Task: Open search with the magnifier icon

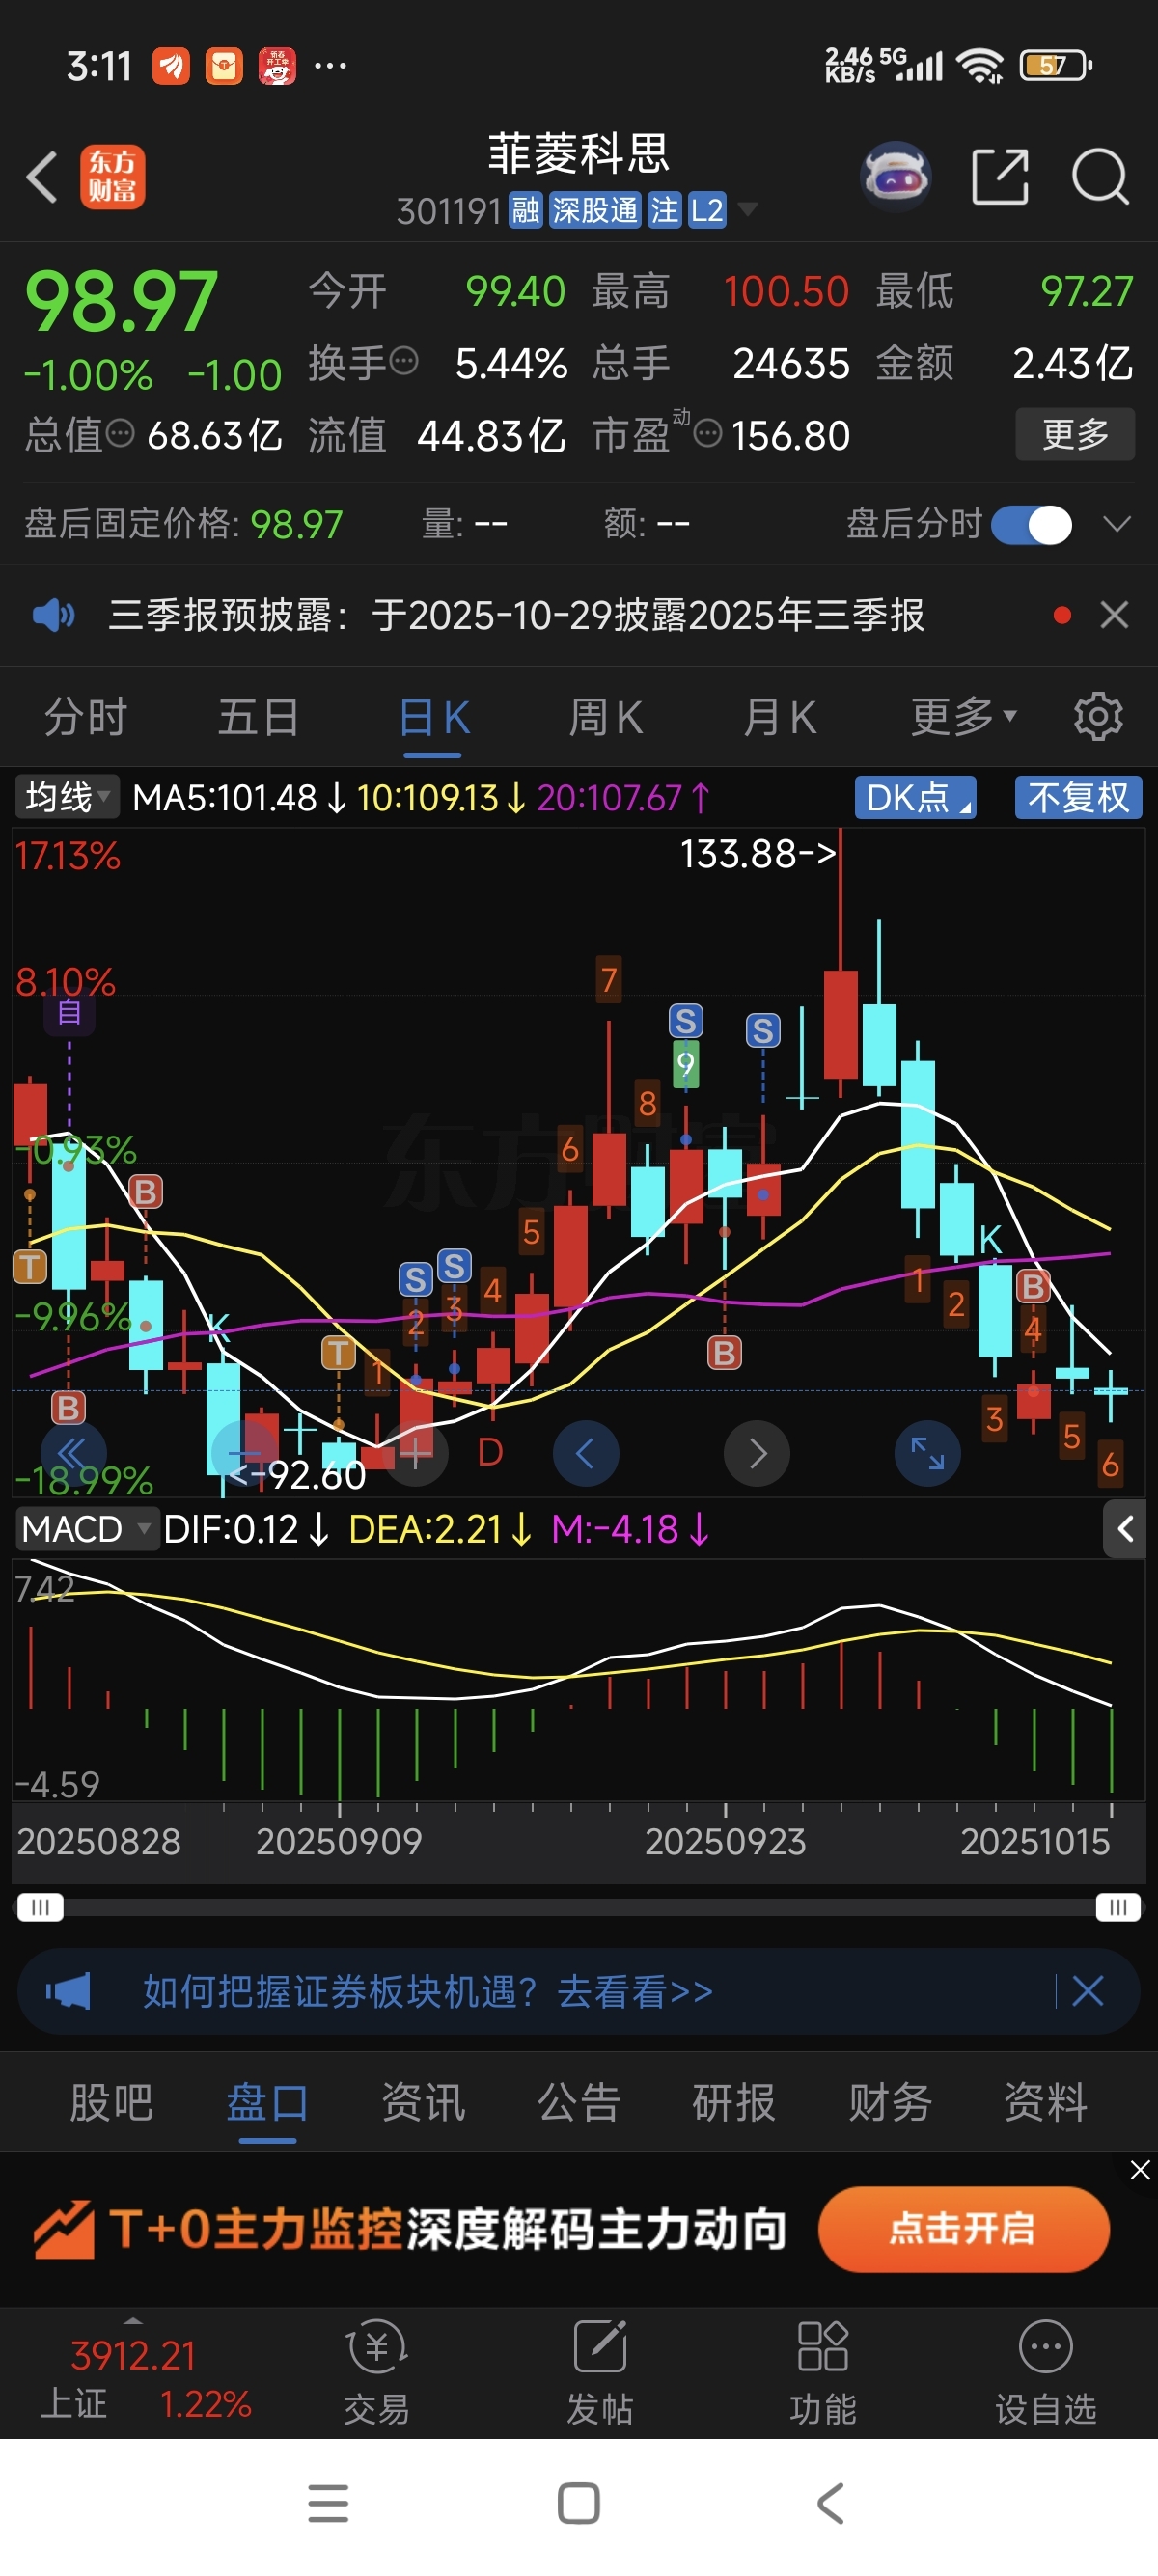Action: tap(1100, 177)
